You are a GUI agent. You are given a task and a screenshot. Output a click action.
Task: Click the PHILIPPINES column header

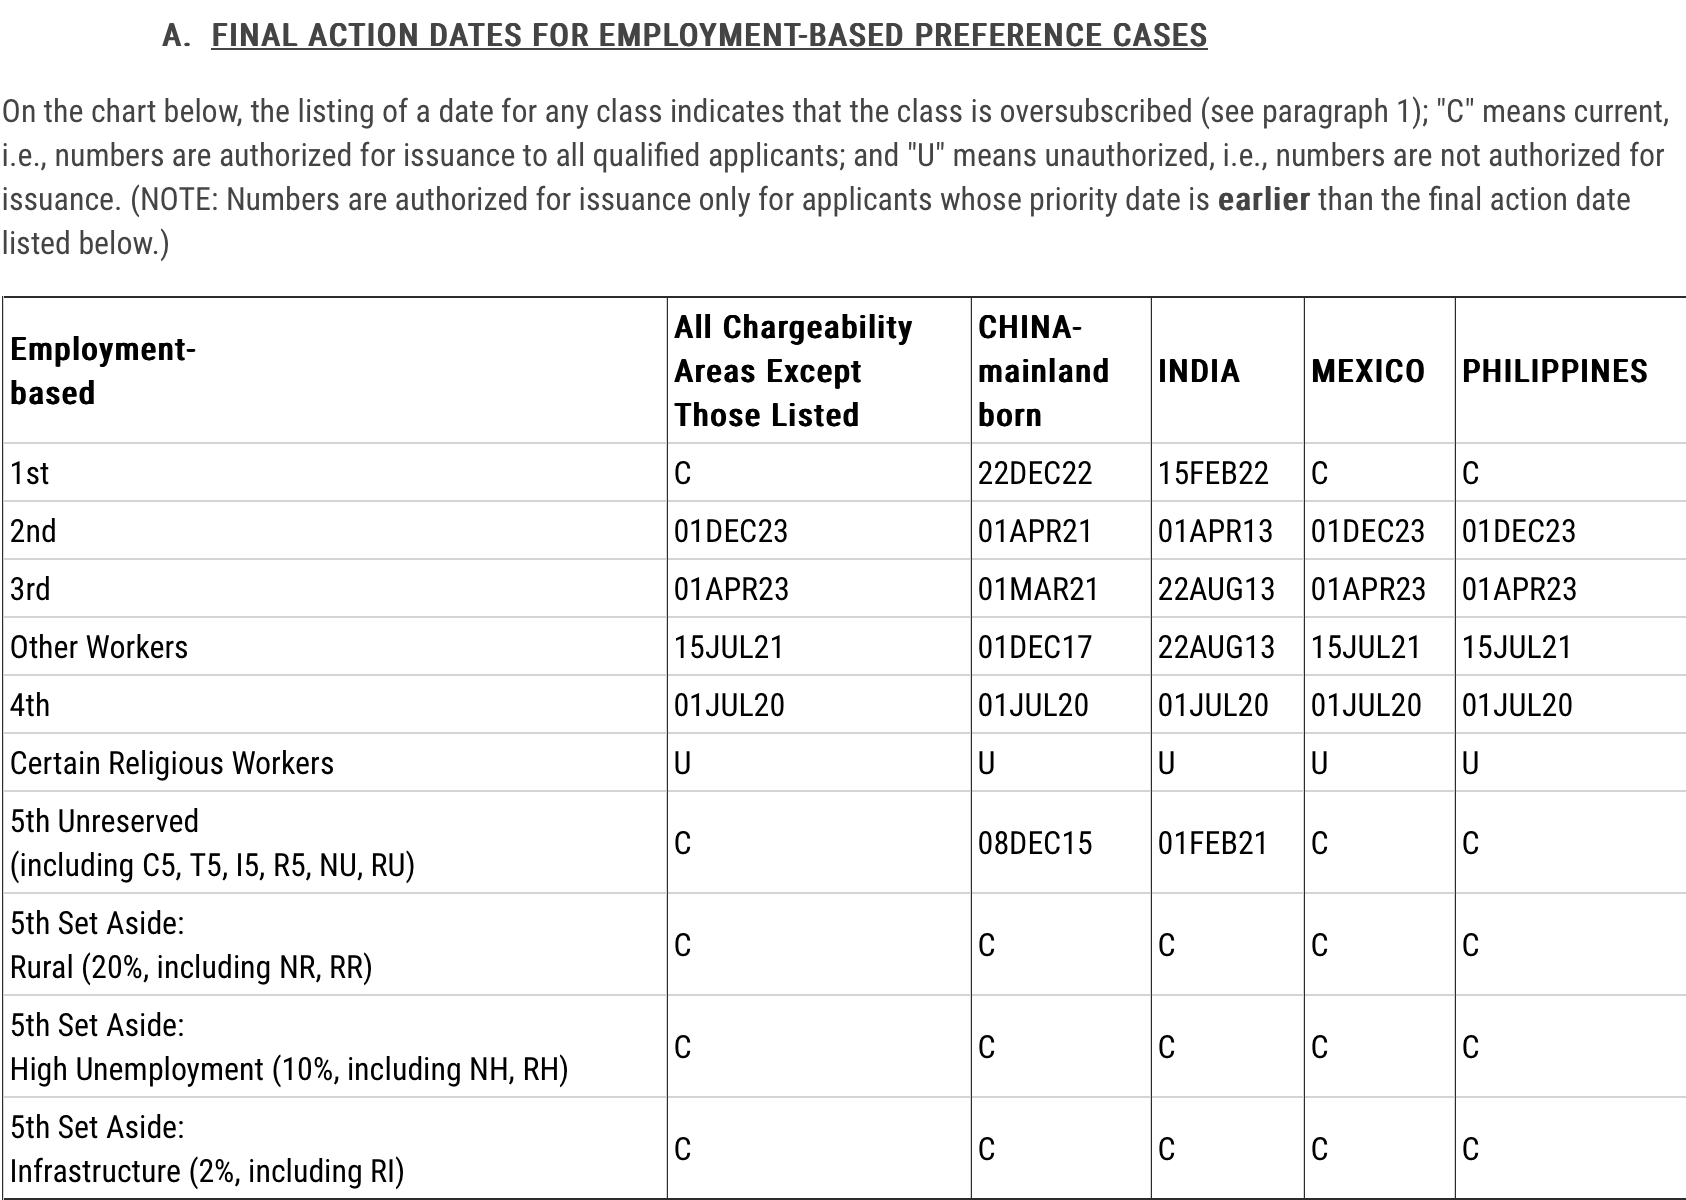point(1554,371)
